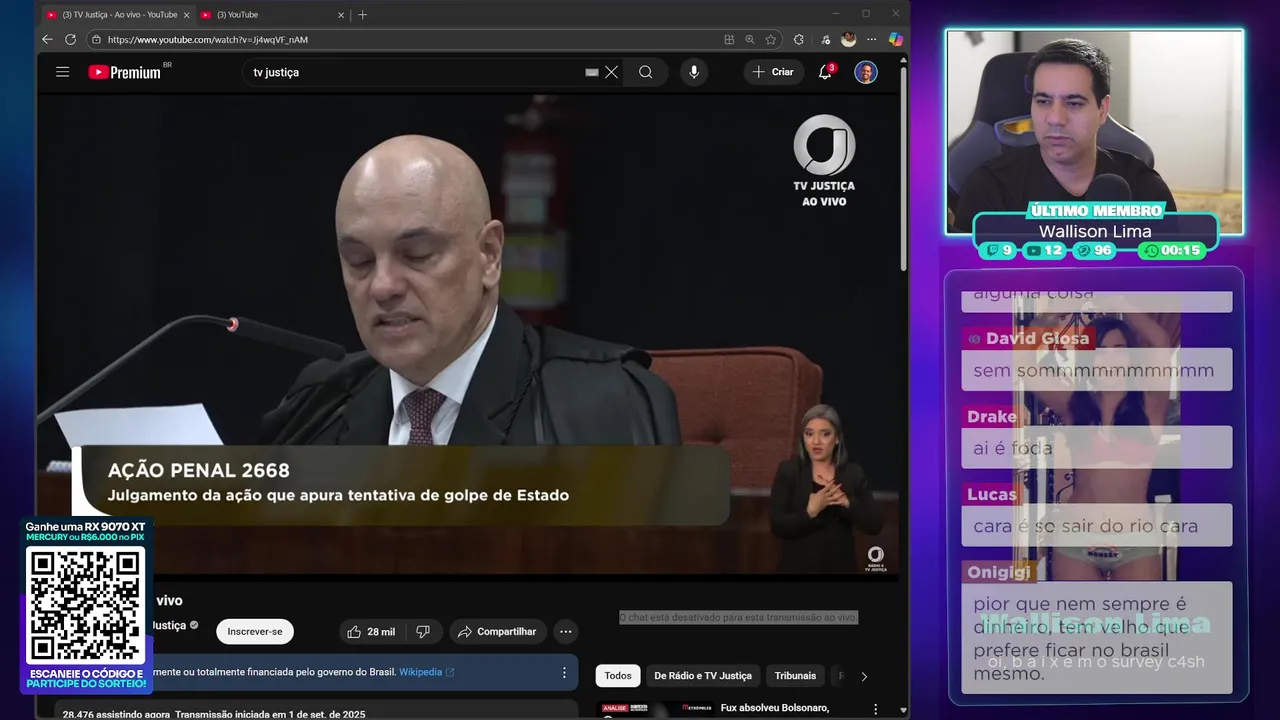Click the zoom magnifier in address bar
Screen dimensions: 1280x720
click(x=750, y=40)
